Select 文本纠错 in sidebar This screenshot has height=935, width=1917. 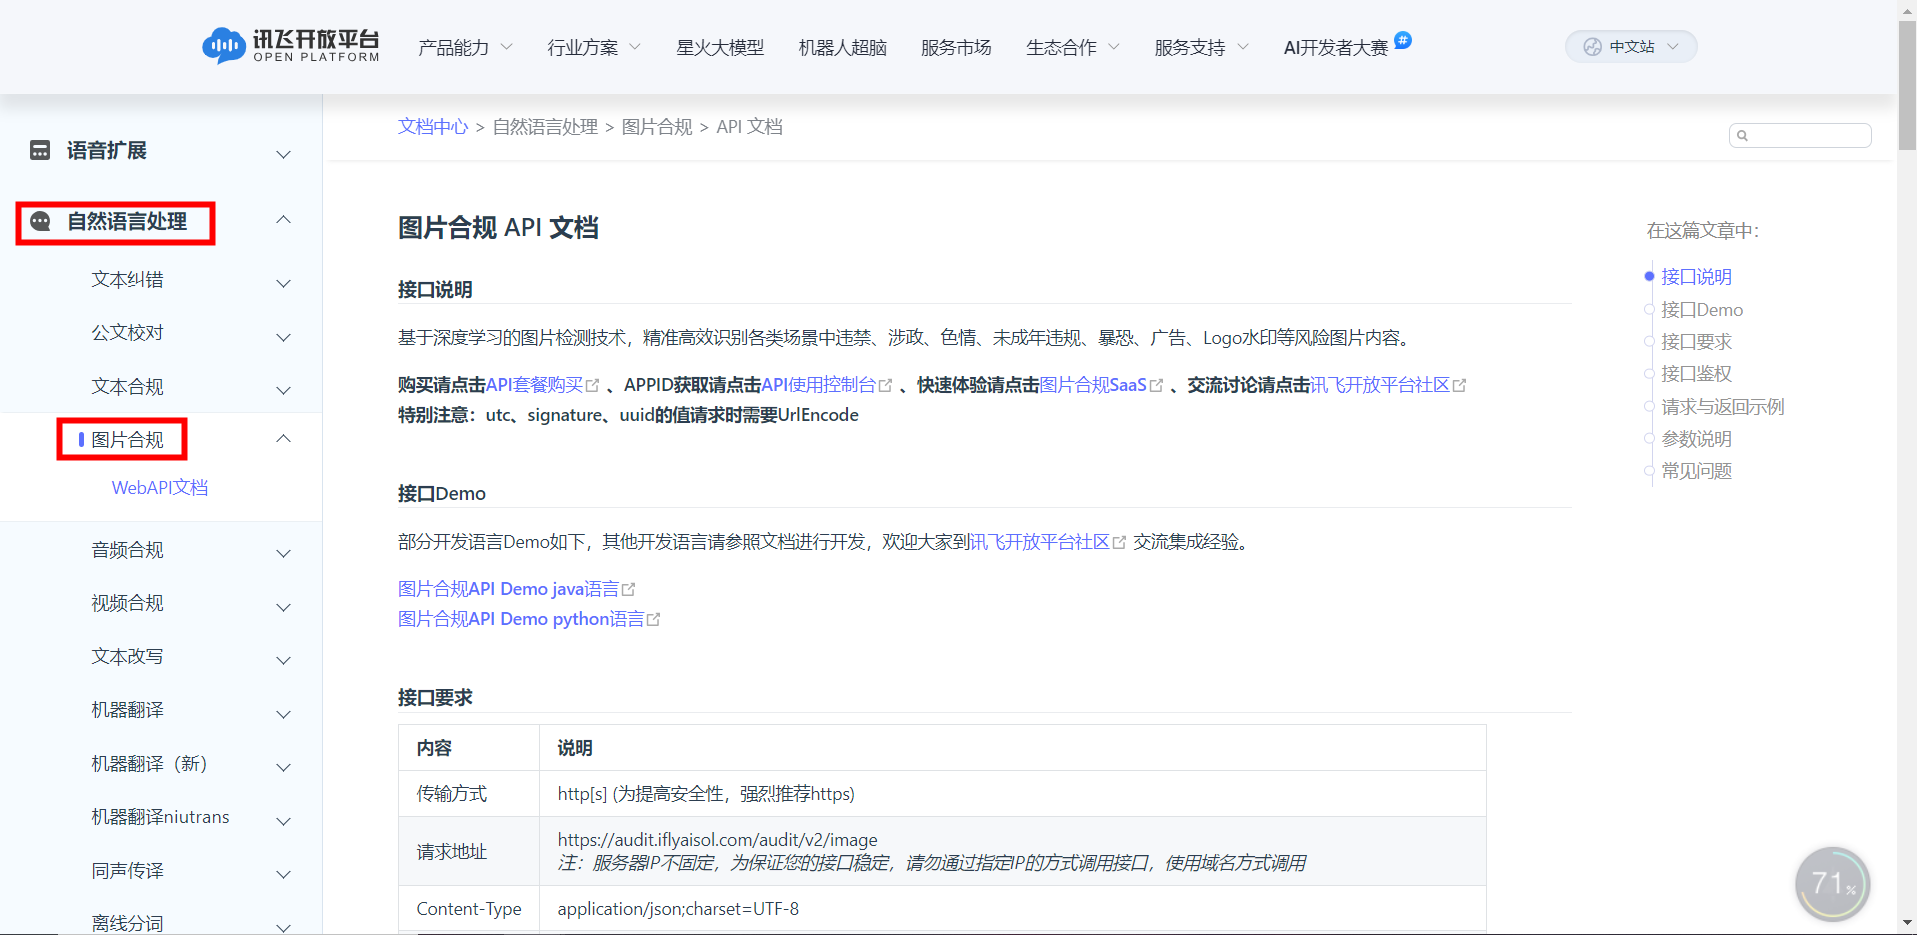127,280
